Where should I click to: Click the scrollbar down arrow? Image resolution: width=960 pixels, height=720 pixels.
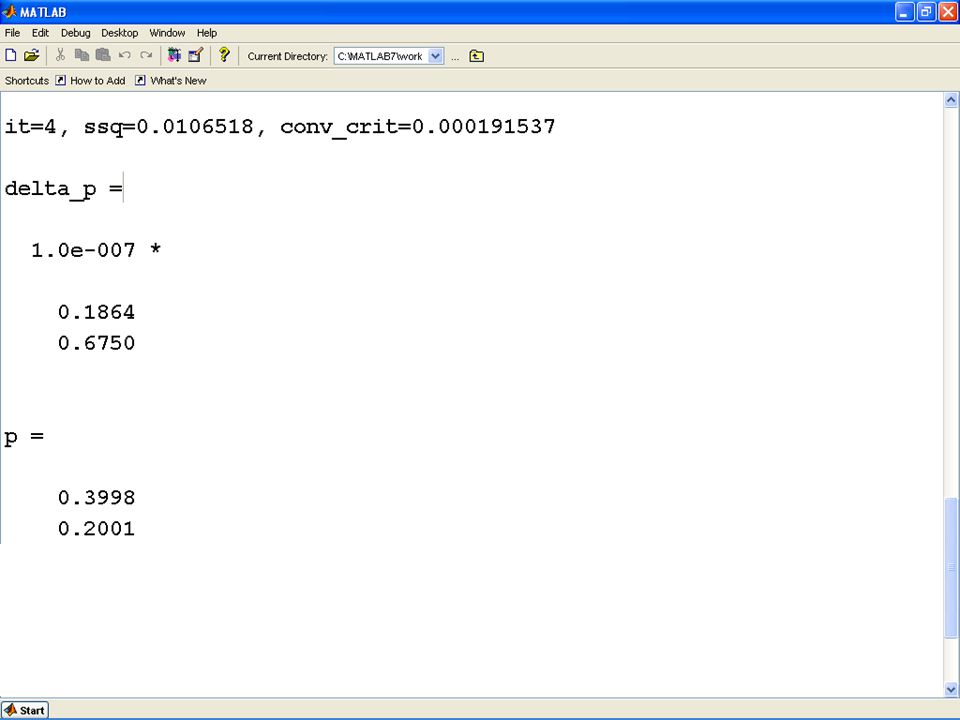pos(951,689)
